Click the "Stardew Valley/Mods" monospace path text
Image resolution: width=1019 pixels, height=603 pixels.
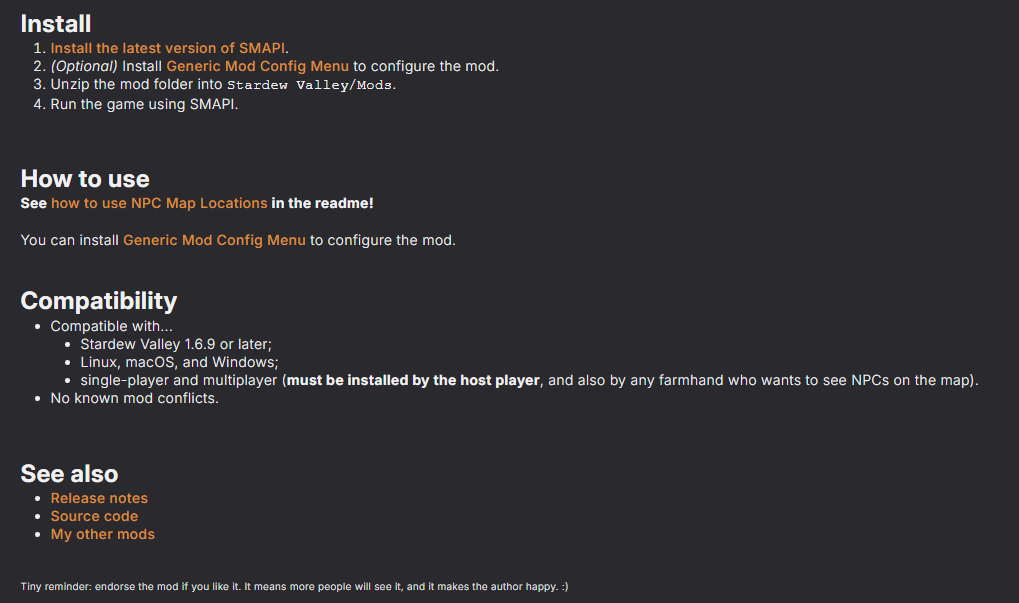pos(310,85)
